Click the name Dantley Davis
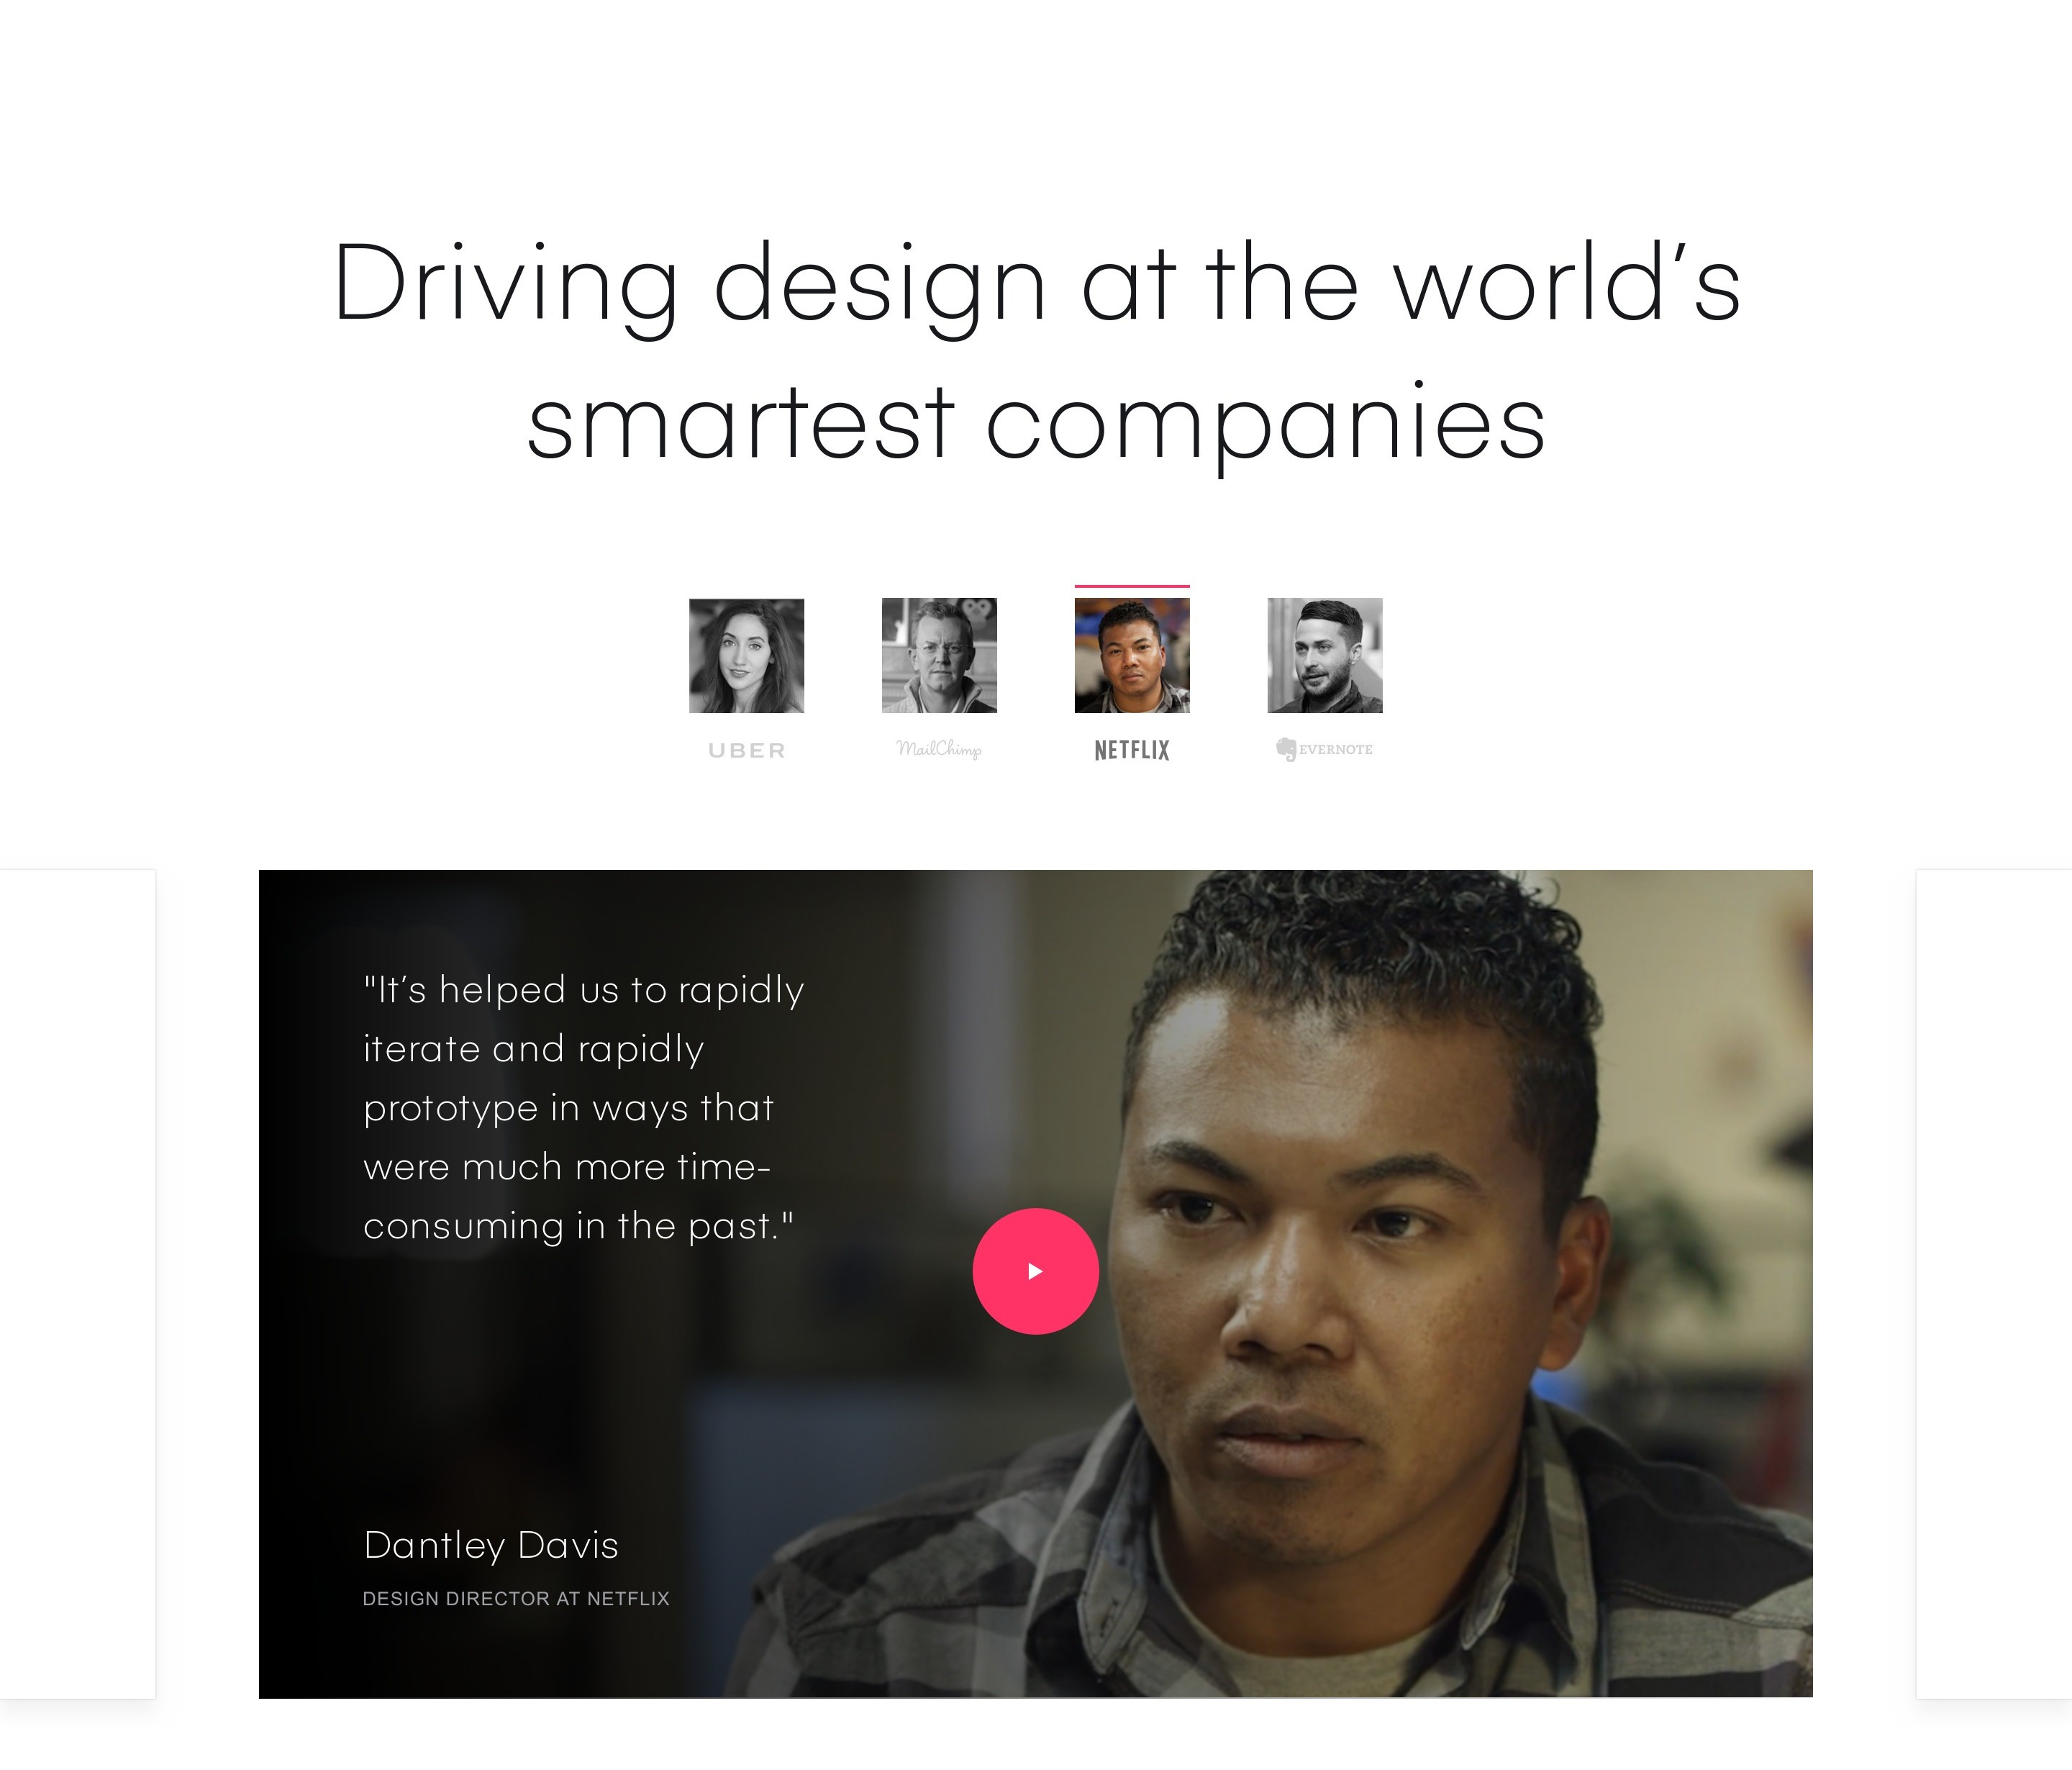 click(x=491, y=1545)
